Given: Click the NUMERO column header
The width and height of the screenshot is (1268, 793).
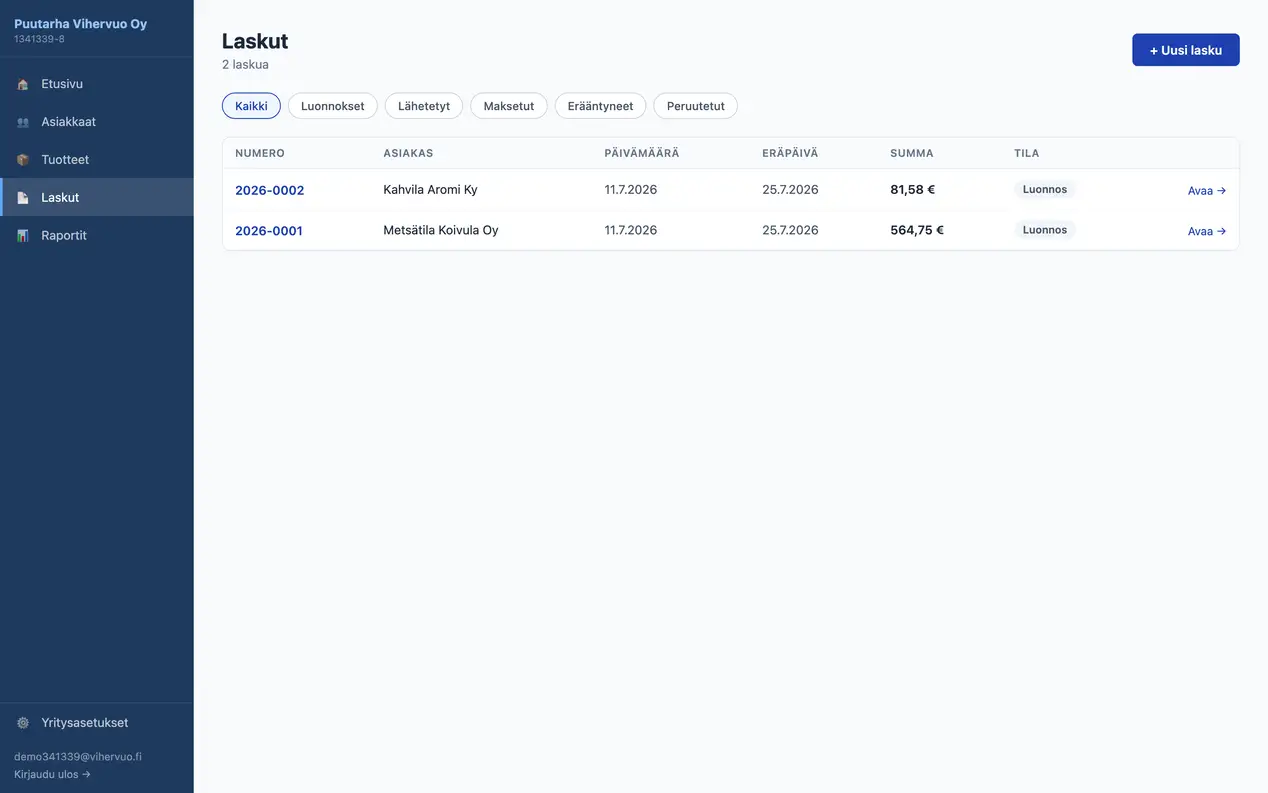Looking at the screenshot, I should tap(260, 153).
